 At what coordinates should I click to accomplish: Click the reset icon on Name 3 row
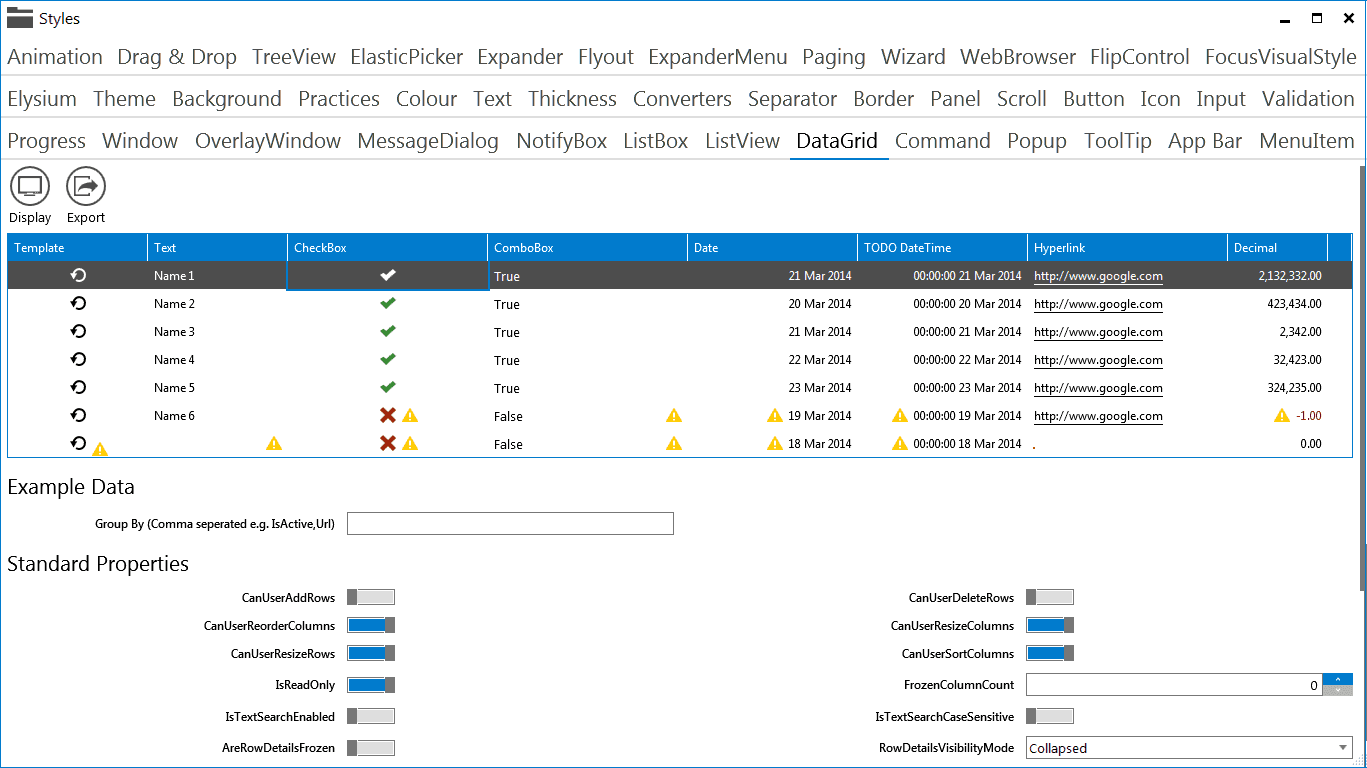pyautogui.click(x=79, y=331)
